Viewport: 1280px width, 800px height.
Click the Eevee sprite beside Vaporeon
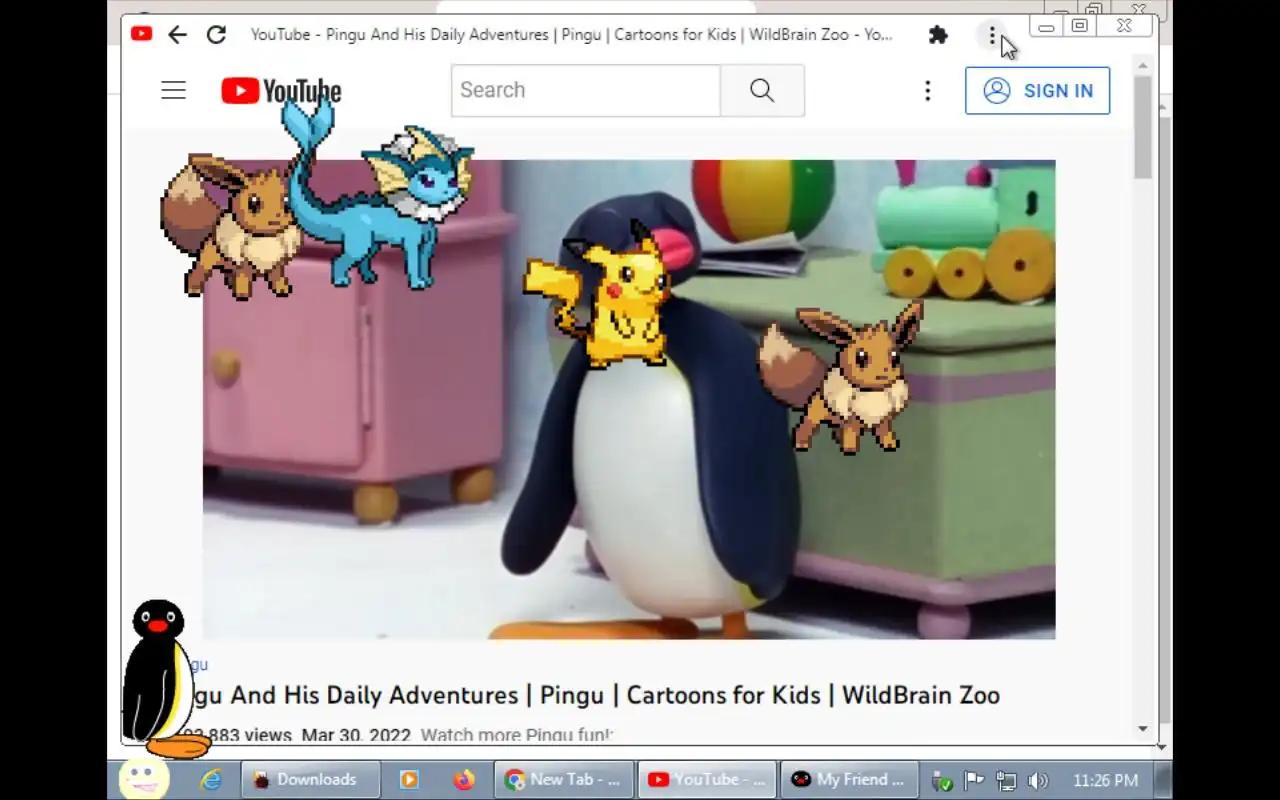[232, 226]
